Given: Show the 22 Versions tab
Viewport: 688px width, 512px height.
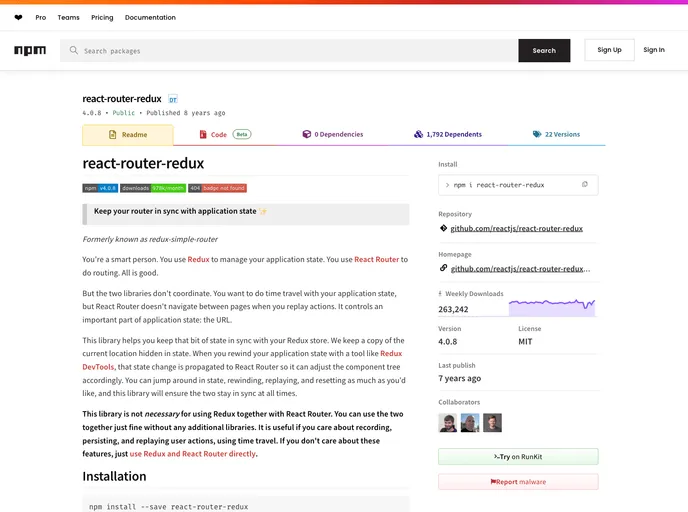Looking at the screenshot, I should [556, 134].
